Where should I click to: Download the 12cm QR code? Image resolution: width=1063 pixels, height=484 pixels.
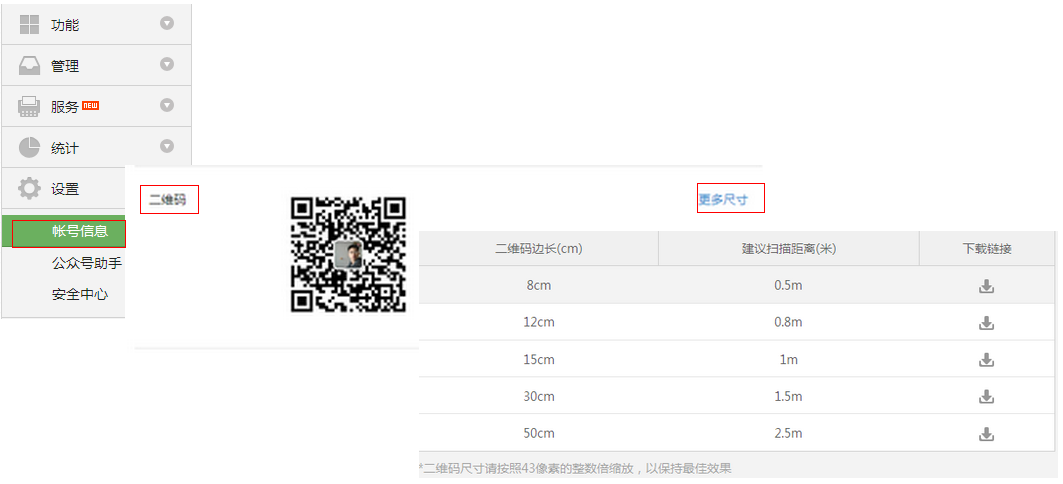tap(986, 323)
